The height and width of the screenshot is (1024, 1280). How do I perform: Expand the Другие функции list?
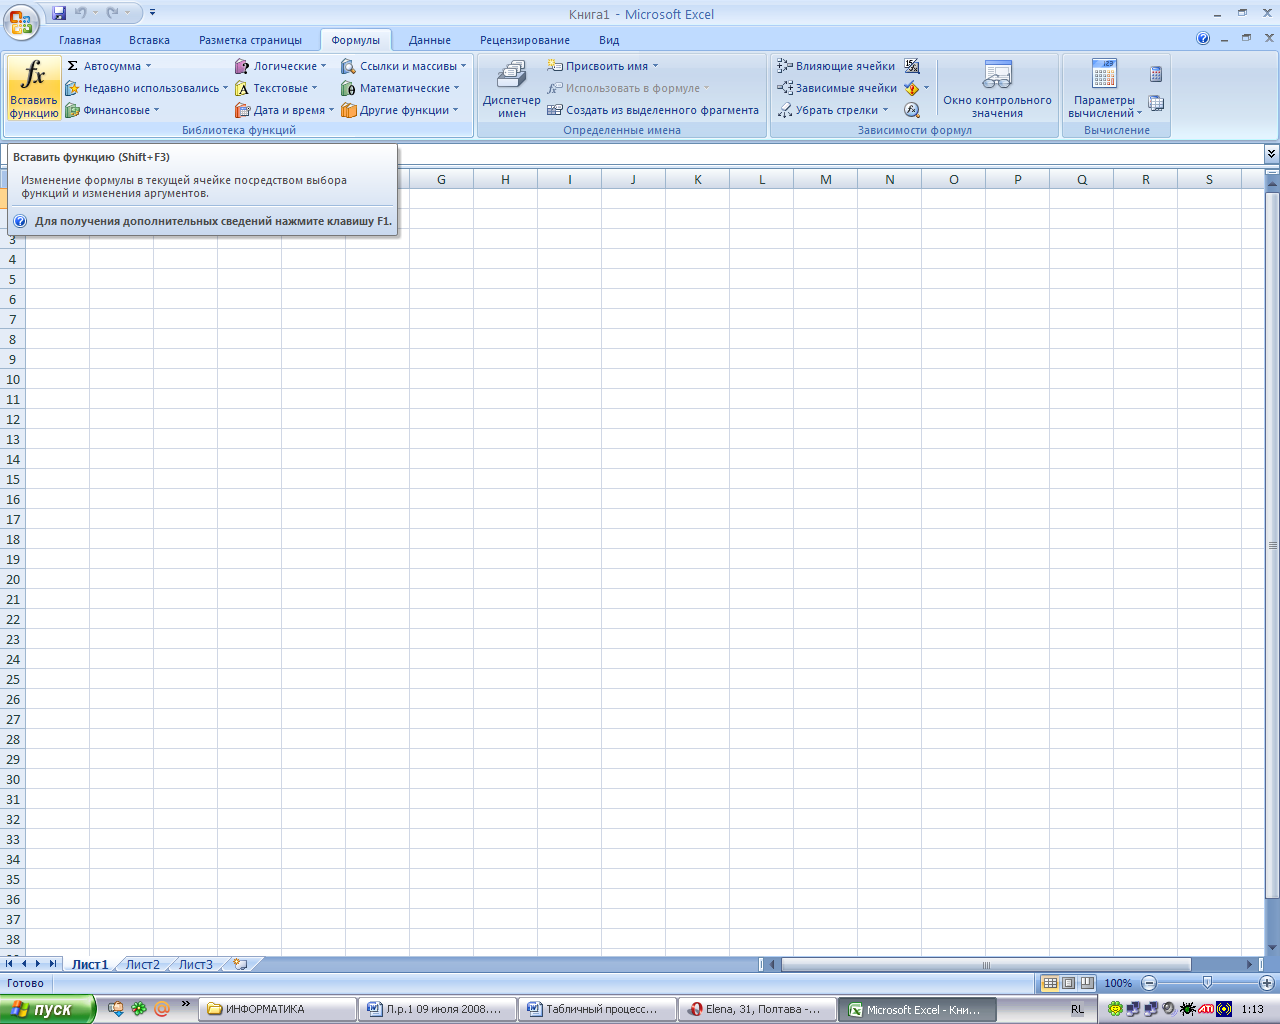point(399,110)
